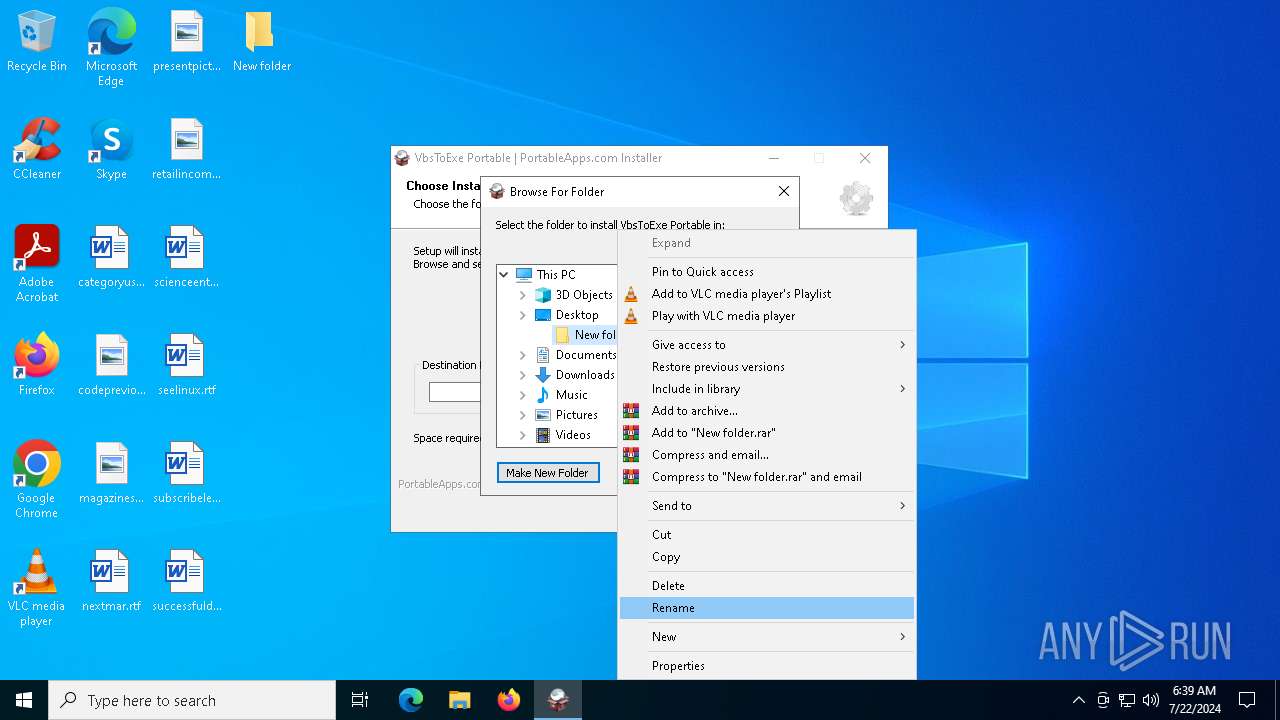Select the New folder tree item
The image size is (1280, 720).
click(x=586, y=335)
